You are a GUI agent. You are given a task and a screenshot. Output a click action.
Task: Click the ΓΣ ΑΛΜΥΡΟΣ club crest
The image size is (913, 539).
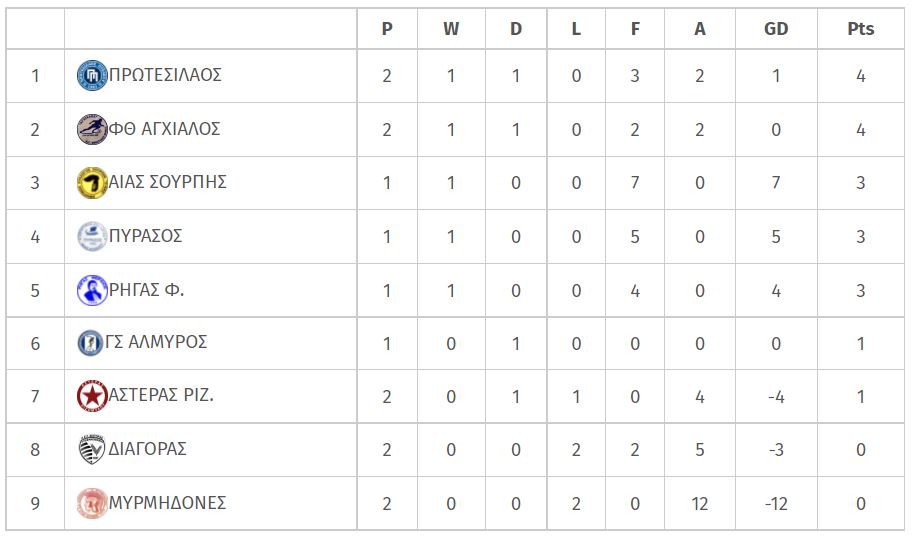click(x=90, y=343)
